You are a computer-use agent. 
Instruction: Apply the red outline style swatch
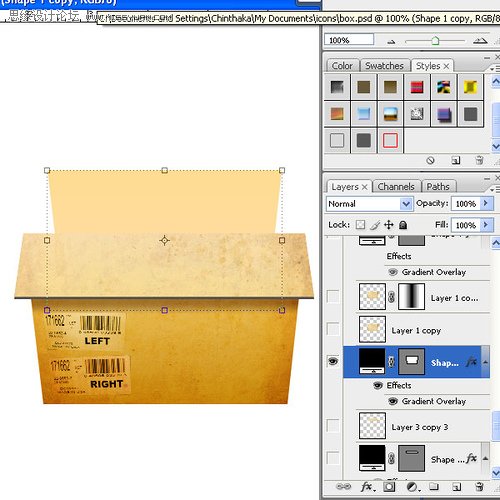click(390, 140)
